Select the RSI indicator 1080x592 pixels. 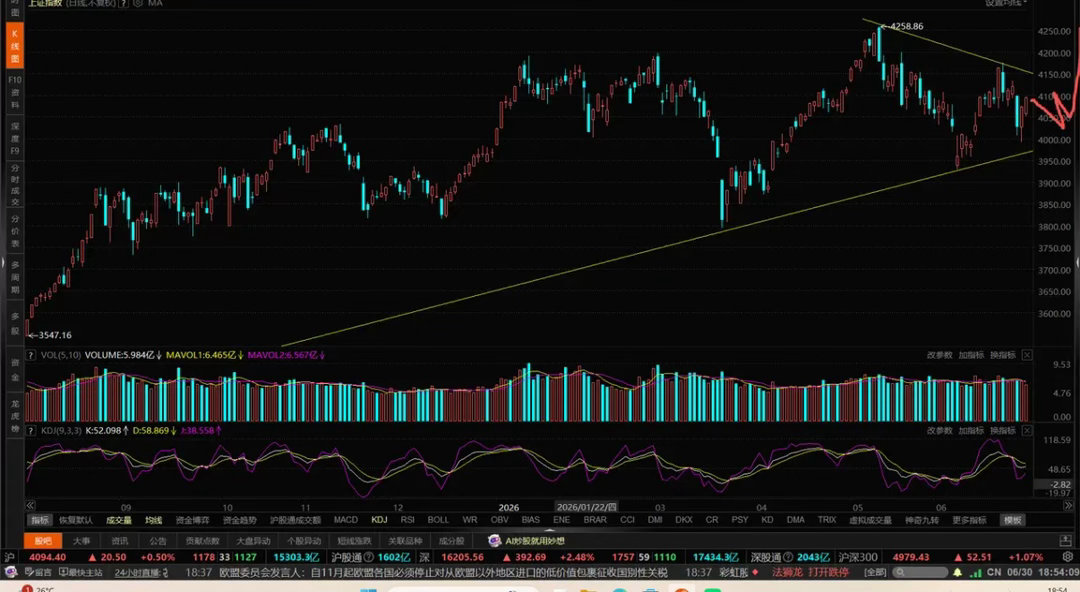[408, 520]
